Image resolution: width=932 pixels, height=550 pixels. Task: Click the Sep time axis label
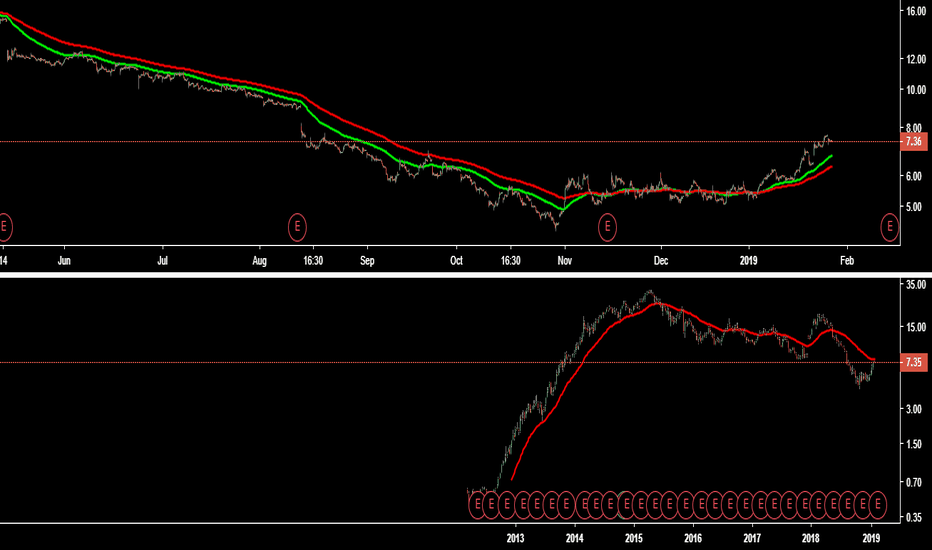pos(367,260)
